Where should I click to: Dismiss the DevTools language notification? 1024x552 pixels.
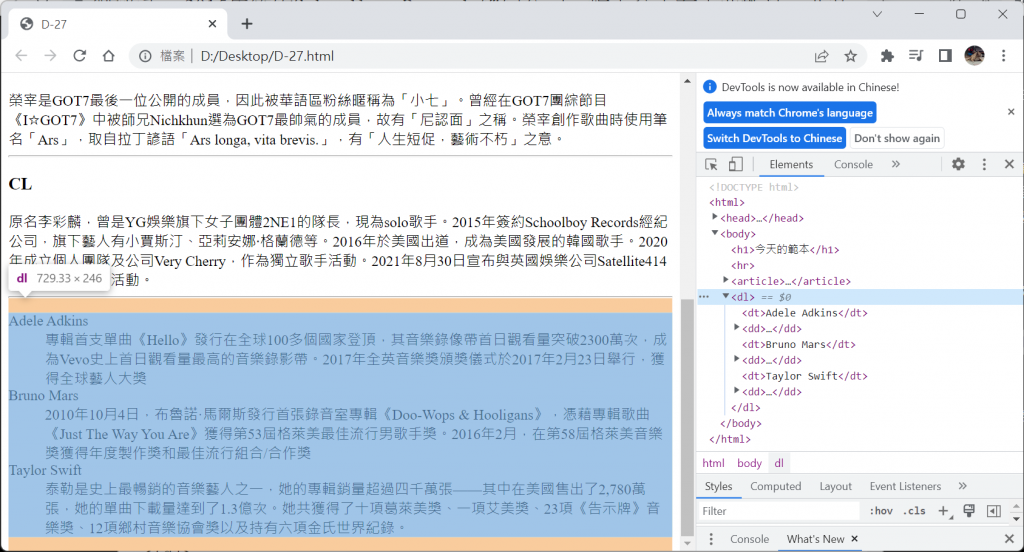[x=1011, y=112]
